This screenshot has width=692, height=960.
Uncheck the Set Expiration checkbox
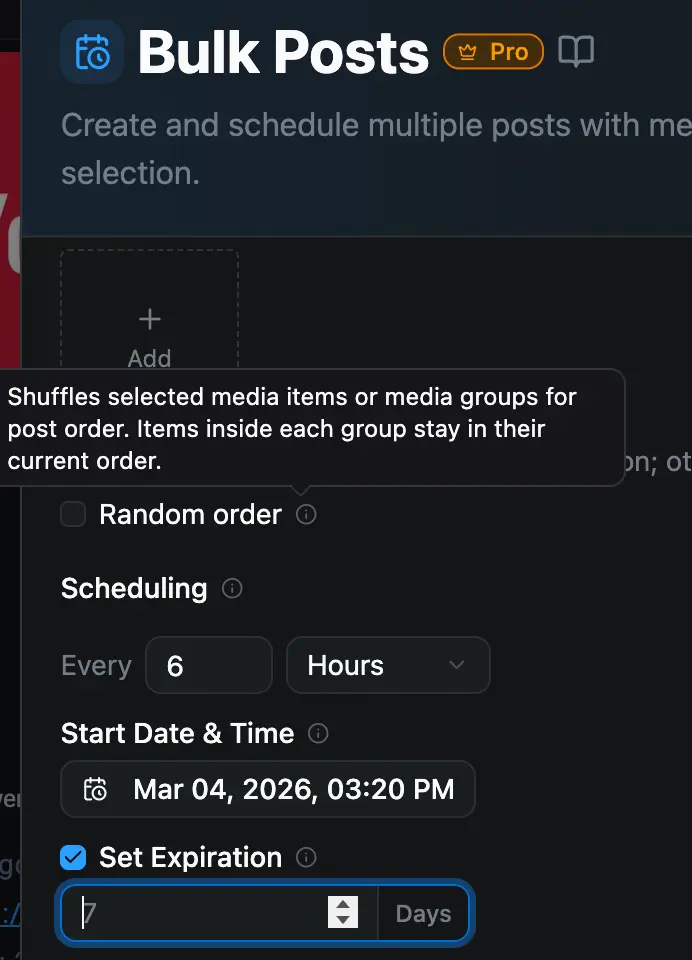click(73, 857)
